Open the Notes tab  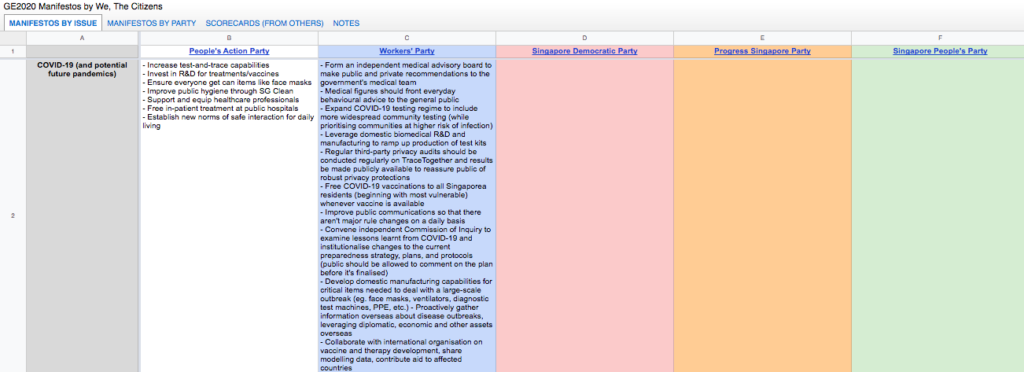(346, 23)
